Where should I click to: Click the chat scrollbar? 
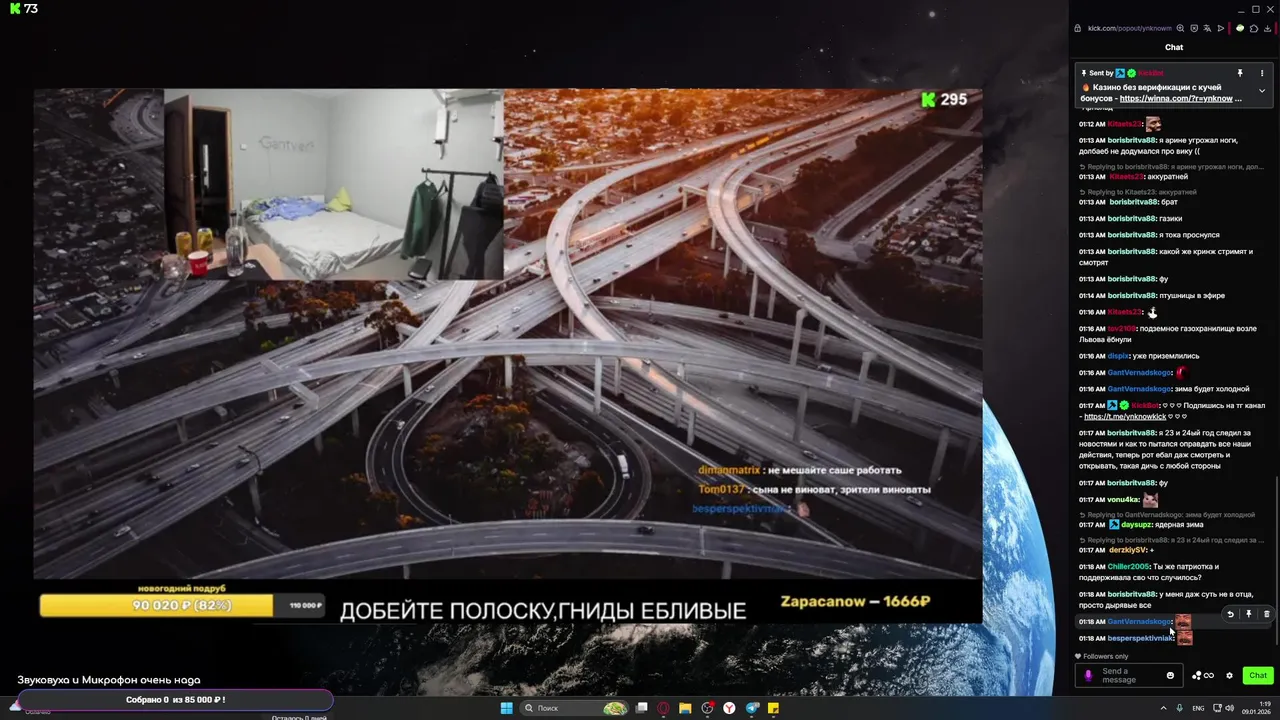click(1277, 560)
